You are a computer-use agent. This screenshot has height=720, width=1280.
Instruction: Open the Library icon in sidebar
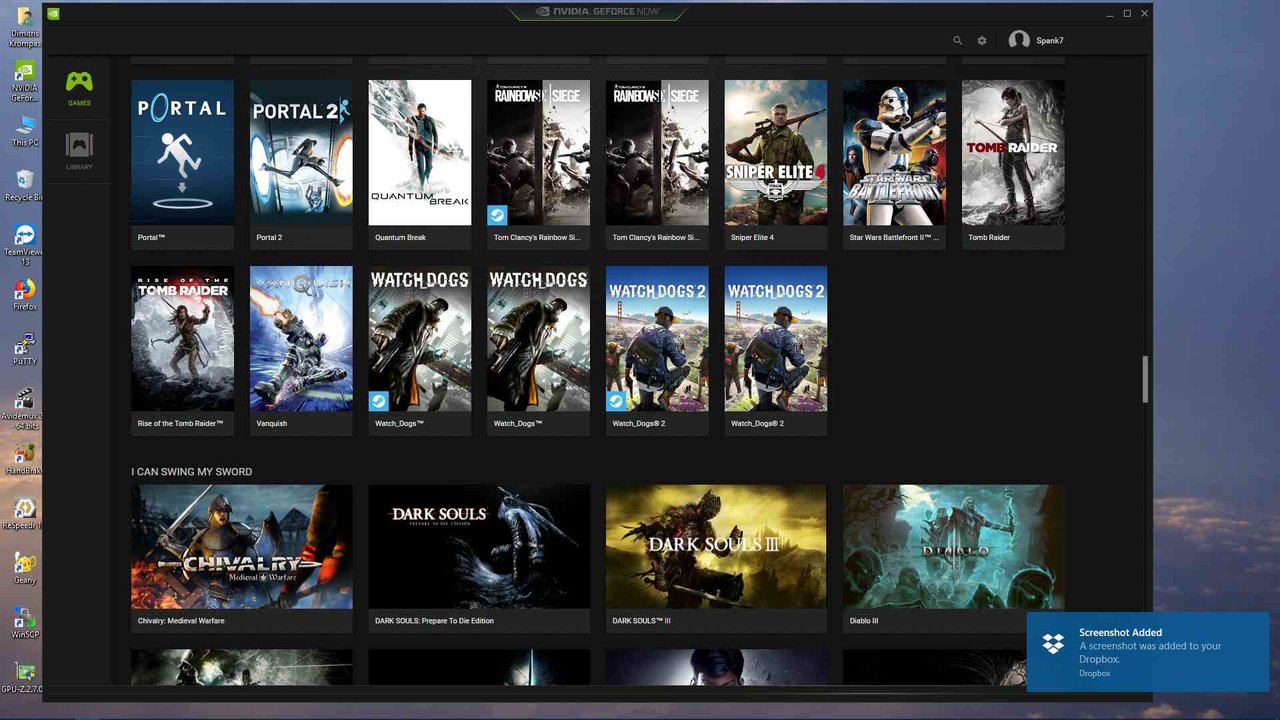(79, 145)
